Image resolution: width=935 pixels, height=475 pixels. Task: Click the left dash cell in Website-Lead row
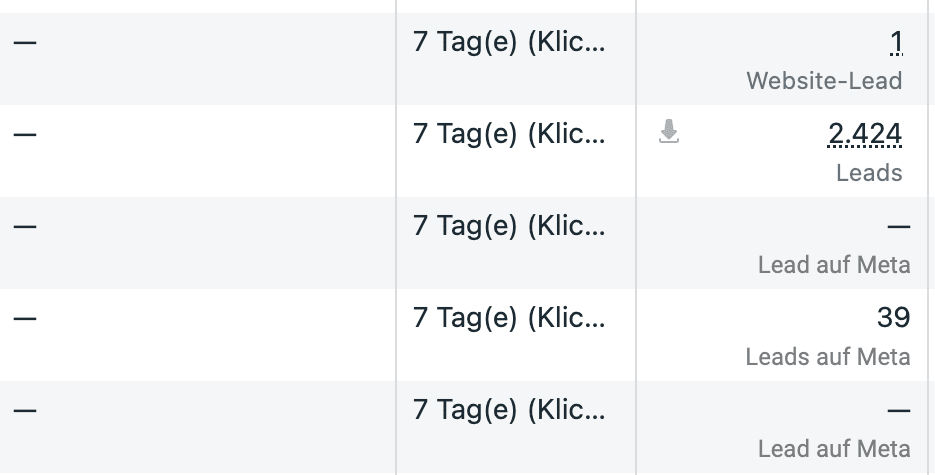[25, 42]
